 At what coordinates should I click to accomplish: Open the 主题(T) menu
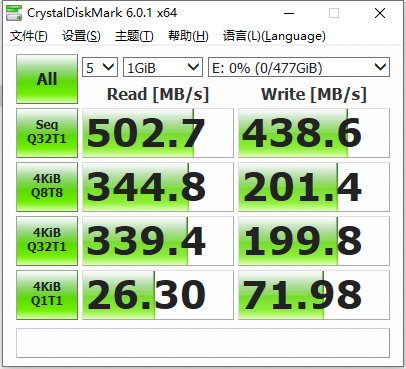pyautogui.click(x=134, y=36)
